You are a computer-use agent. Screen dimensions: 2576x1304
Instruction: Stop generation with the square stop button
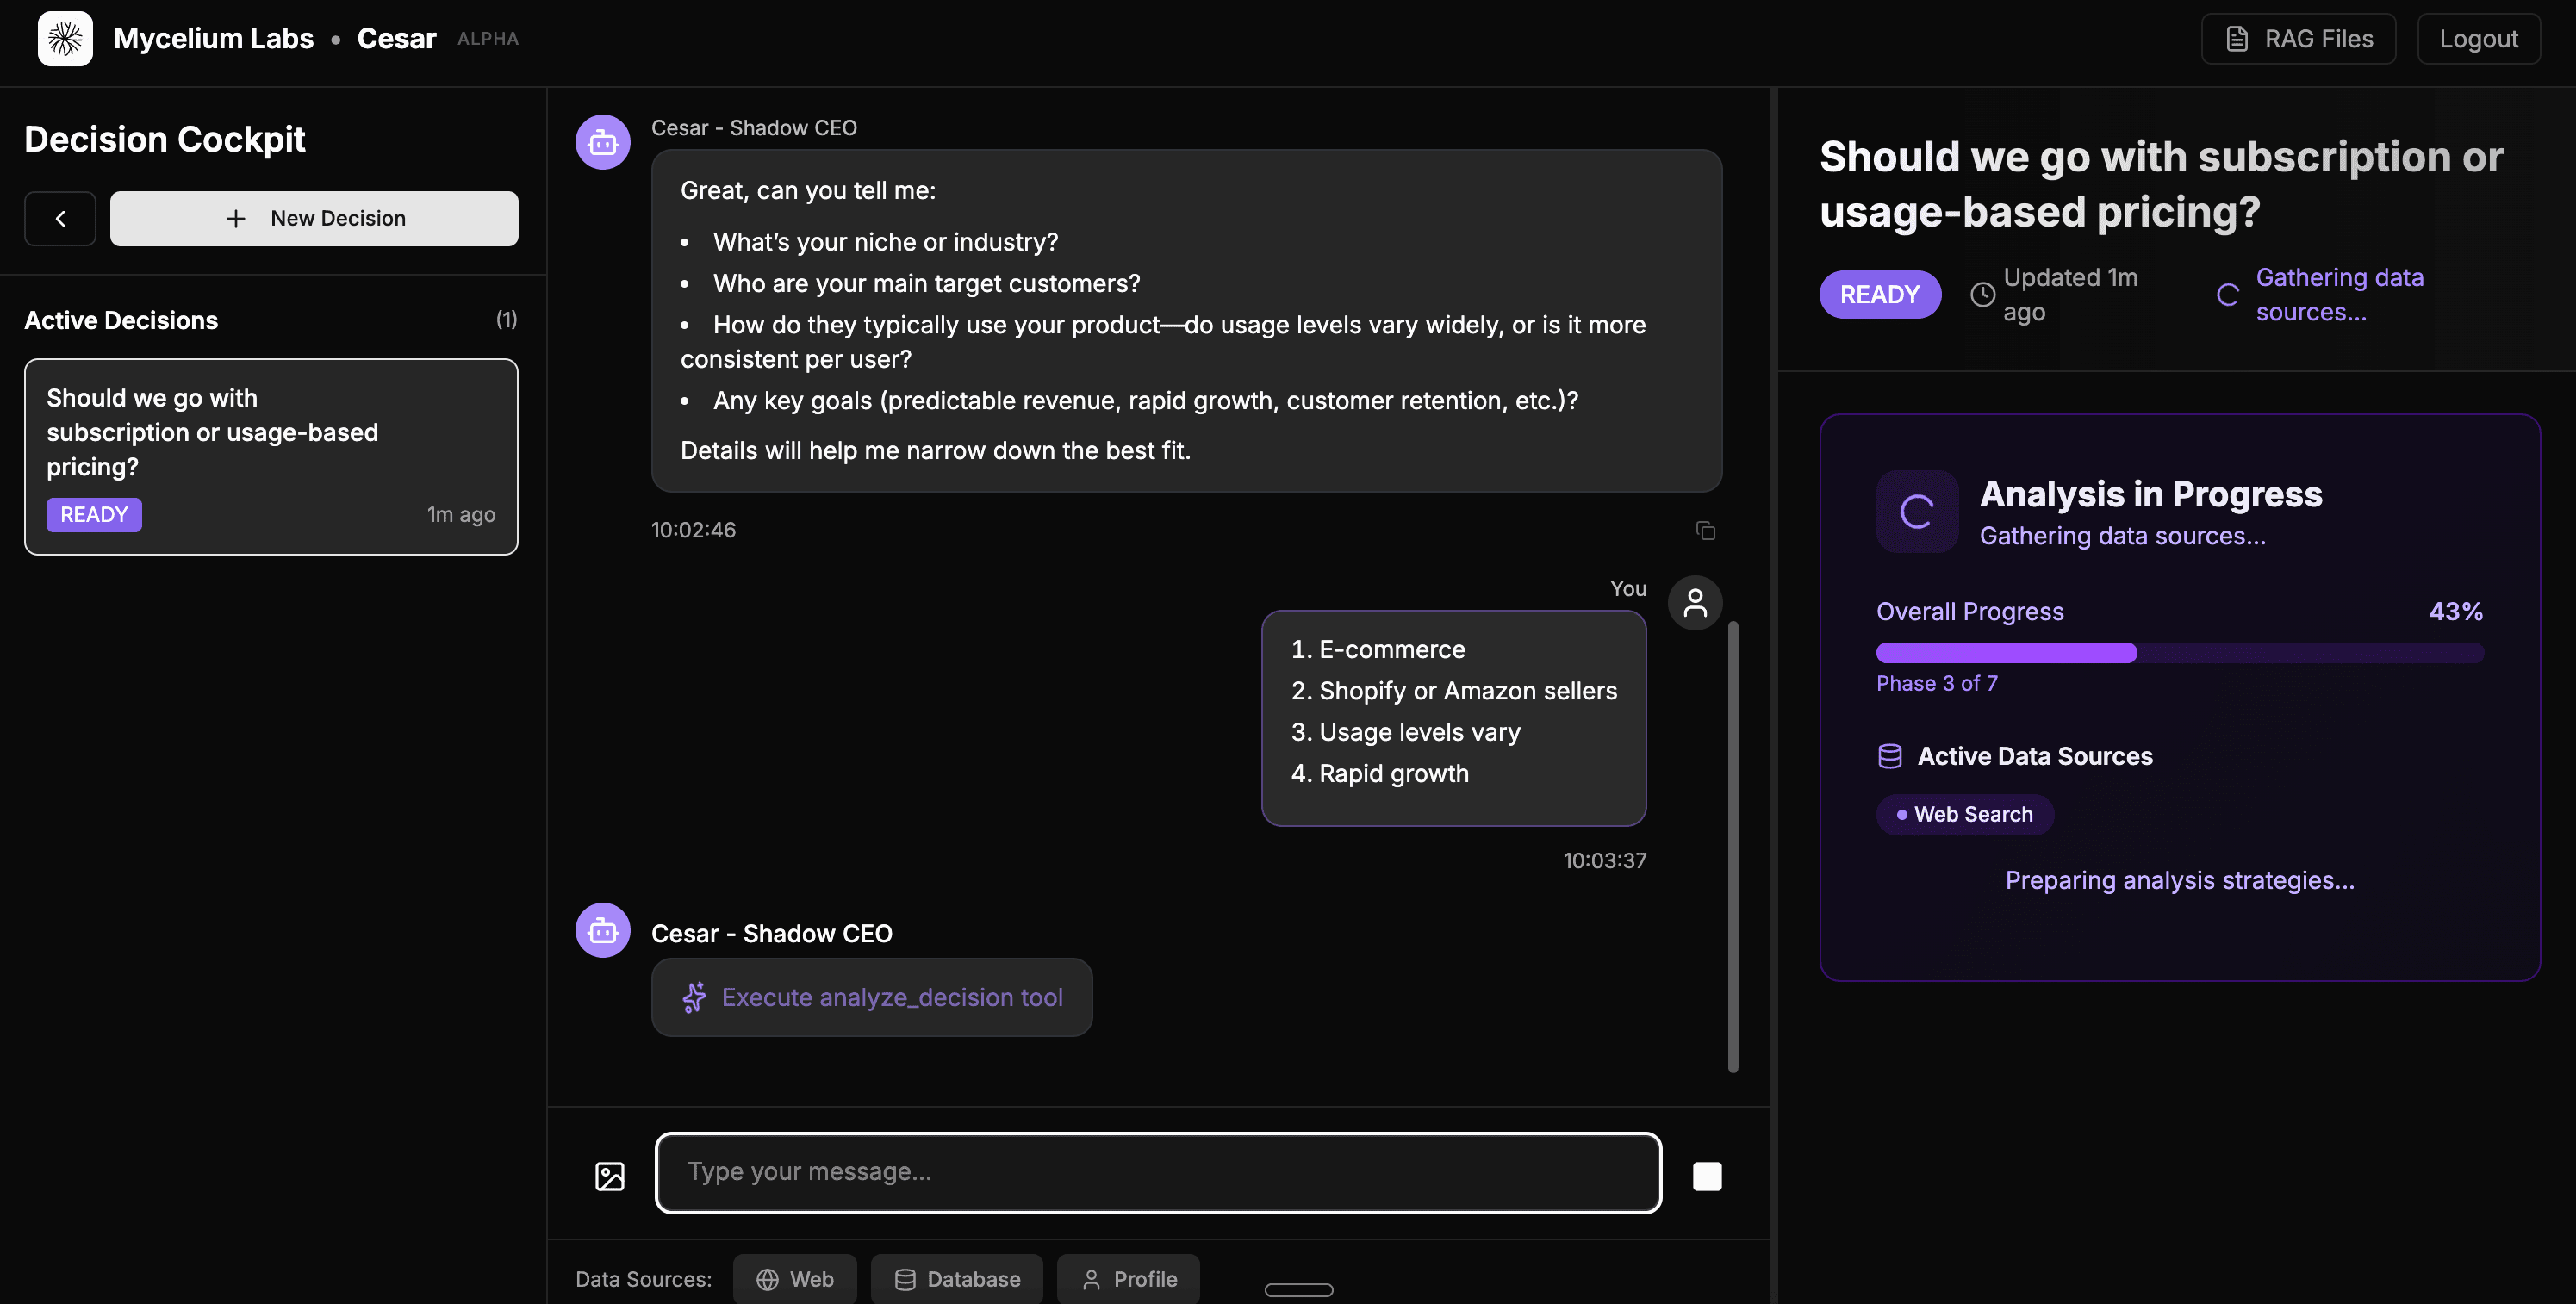tap(1706, 1176)
